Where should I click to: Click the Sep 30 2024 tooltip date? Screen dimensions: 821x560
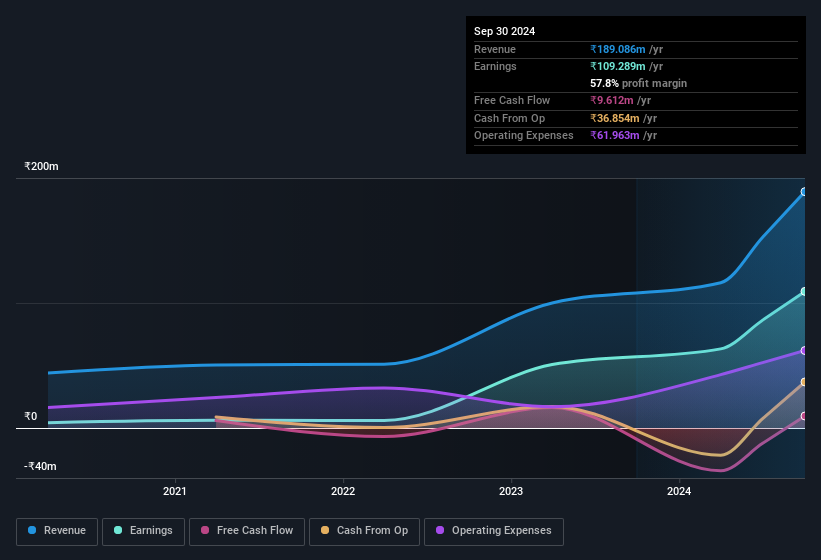tap(504, 31)
